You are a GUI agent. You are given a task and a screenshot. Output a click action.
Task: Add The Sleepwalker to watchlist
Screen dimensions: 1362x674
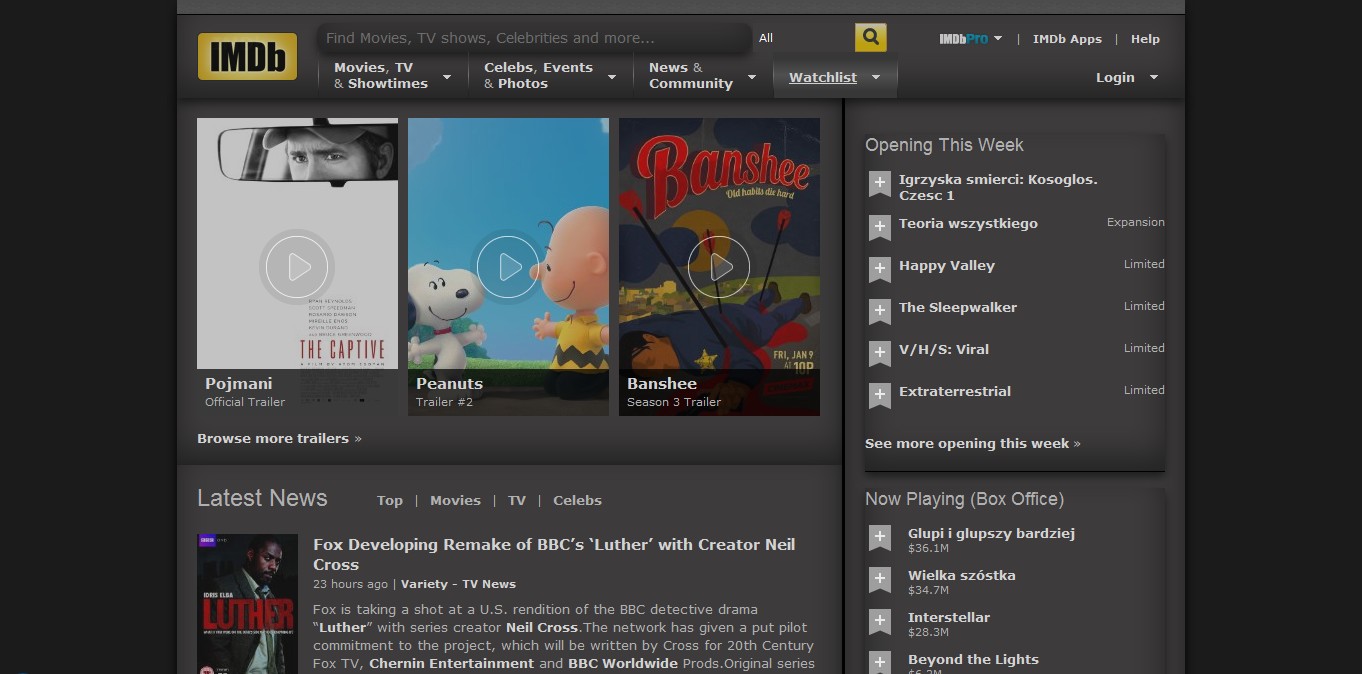click(880, 311)
